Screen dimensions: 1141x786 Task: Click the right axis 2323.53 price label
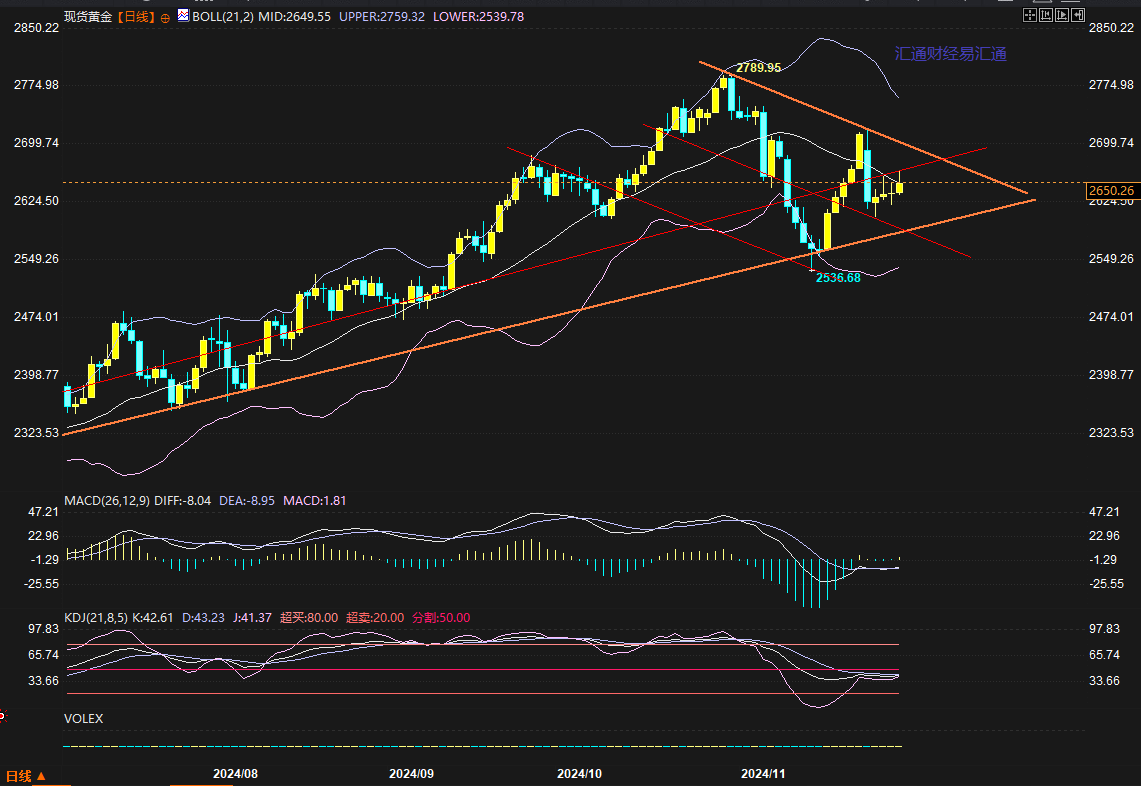[1111, 433]
